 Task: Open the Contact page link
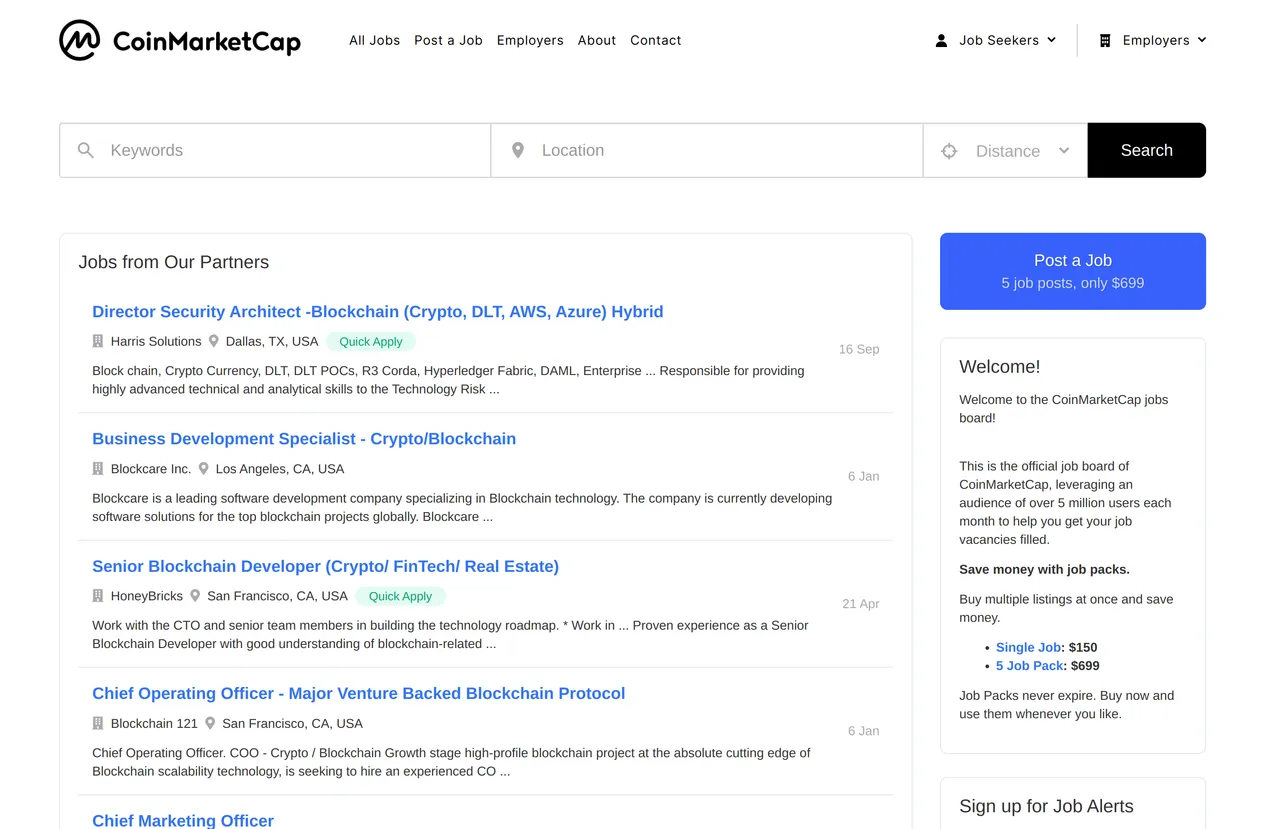[x=656, y=41]
